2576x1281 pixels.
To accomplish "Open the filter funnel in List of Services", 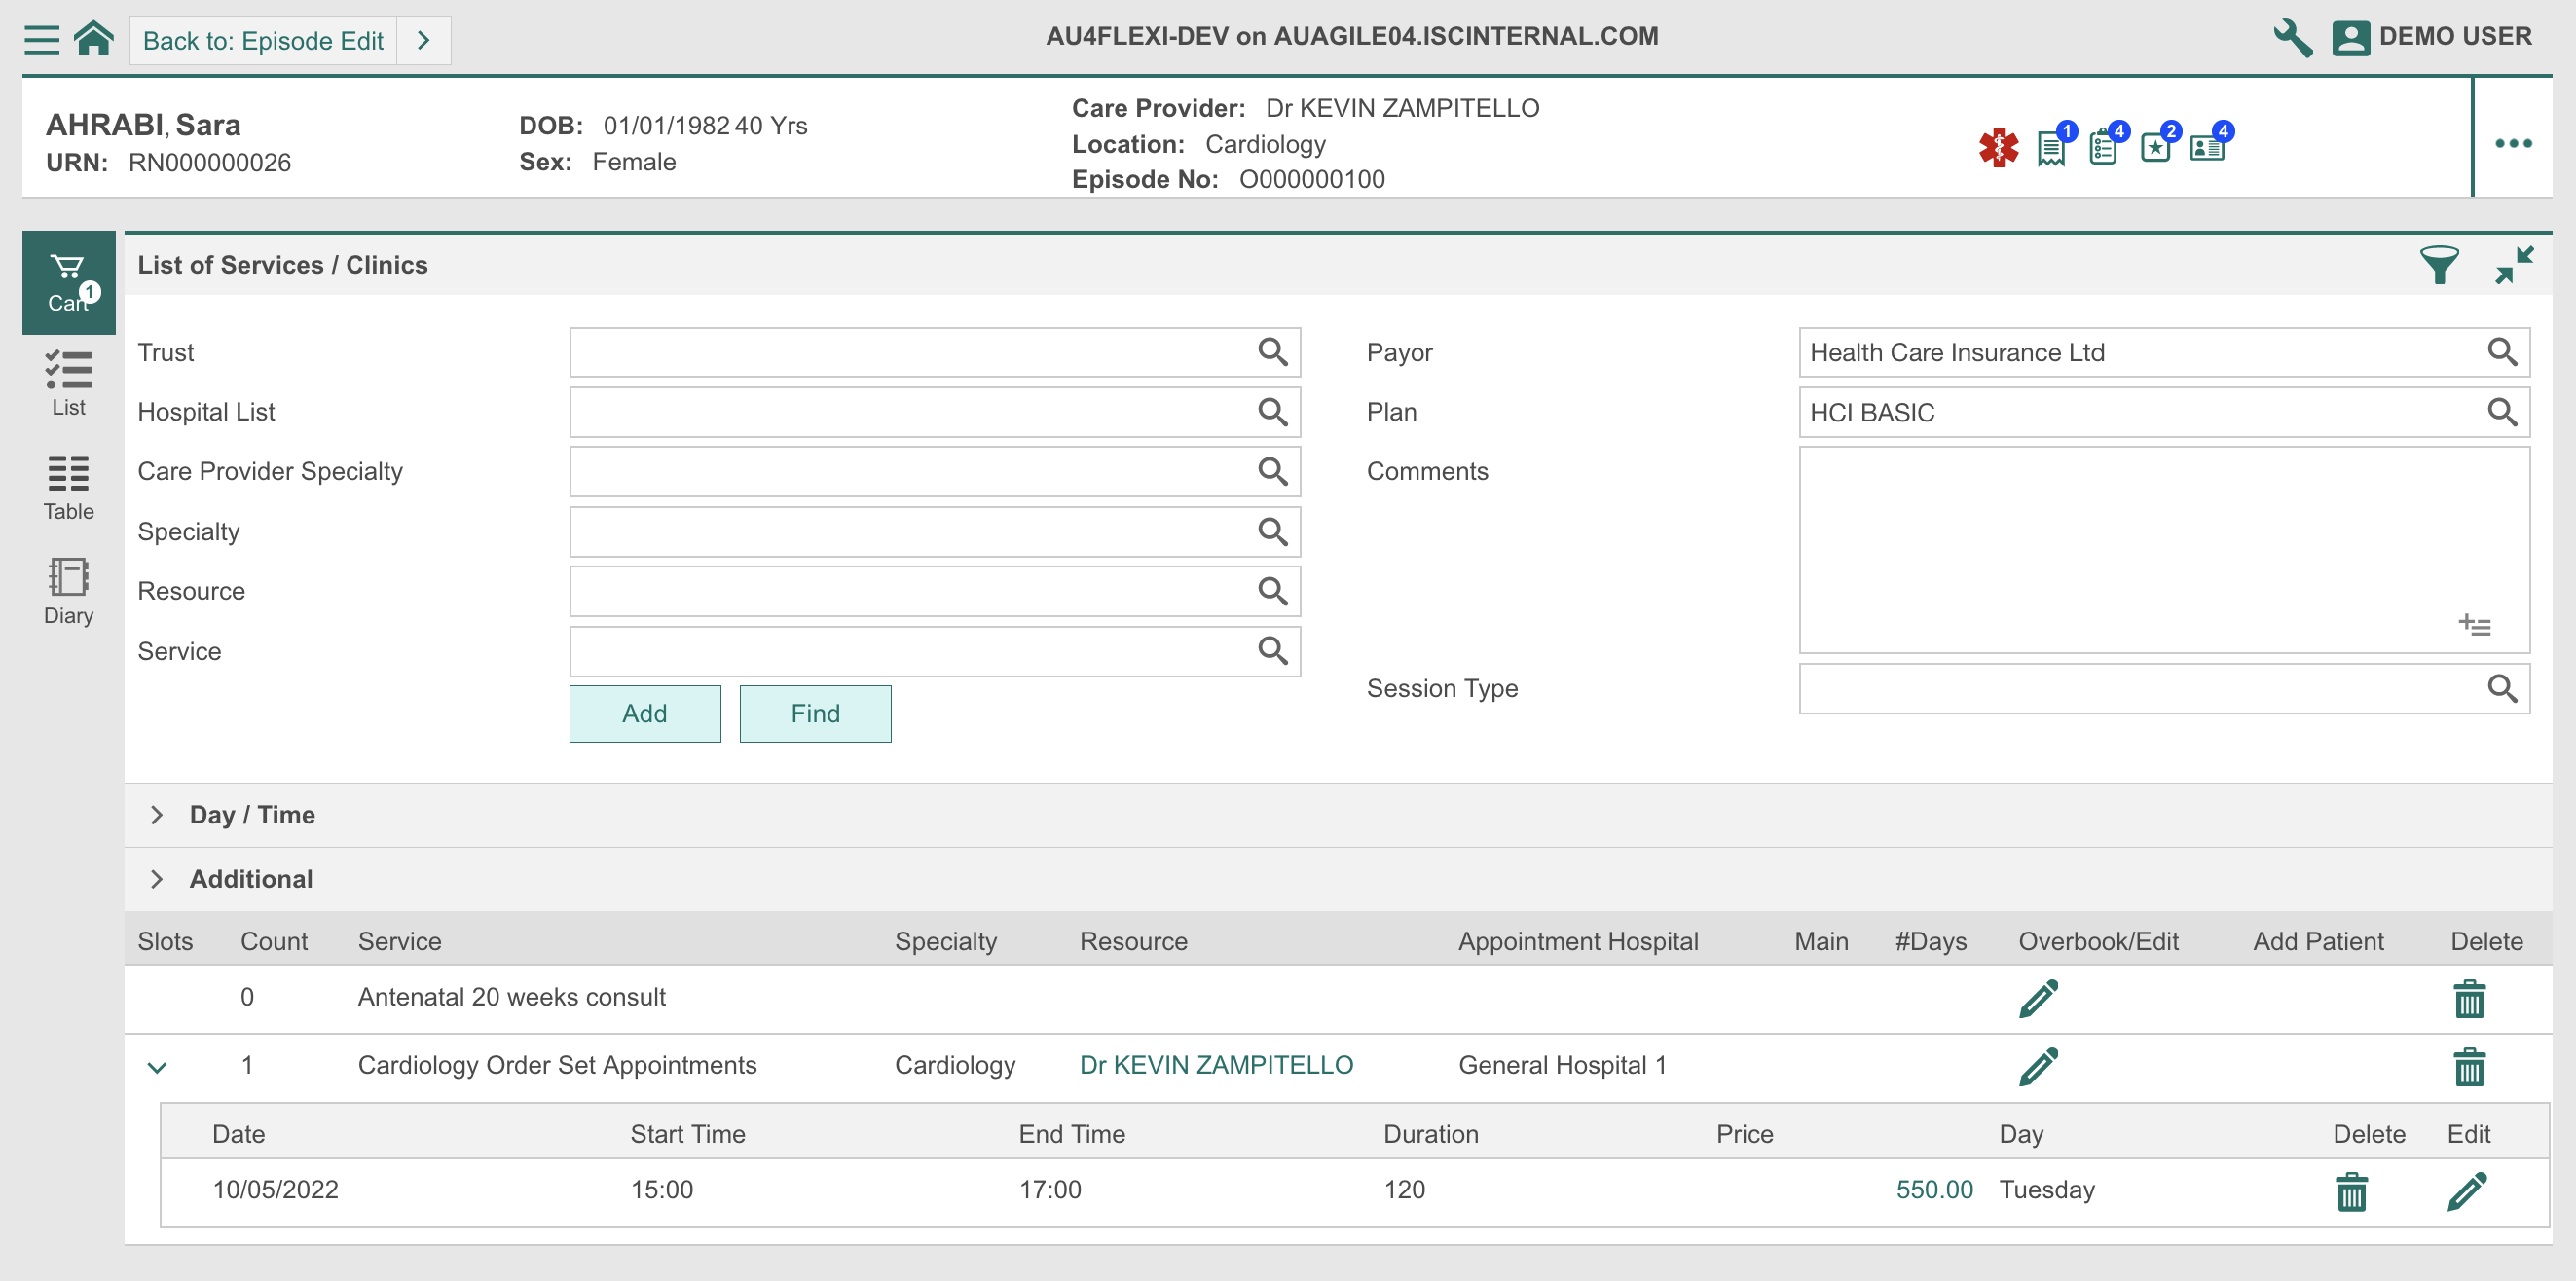I will coord(2440,265).
